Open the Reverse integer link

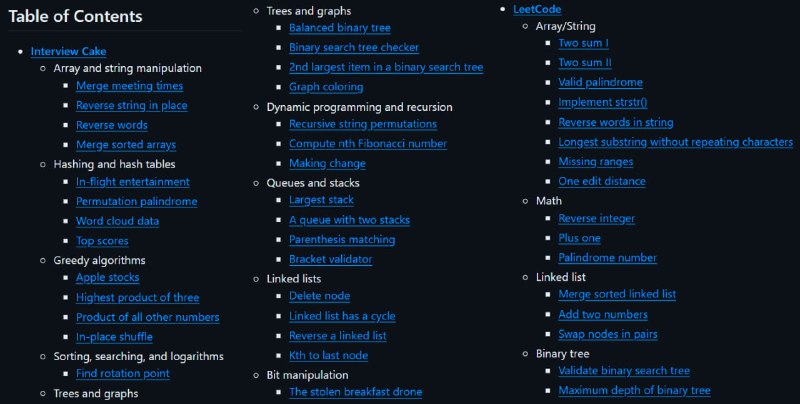pos(597,219)
